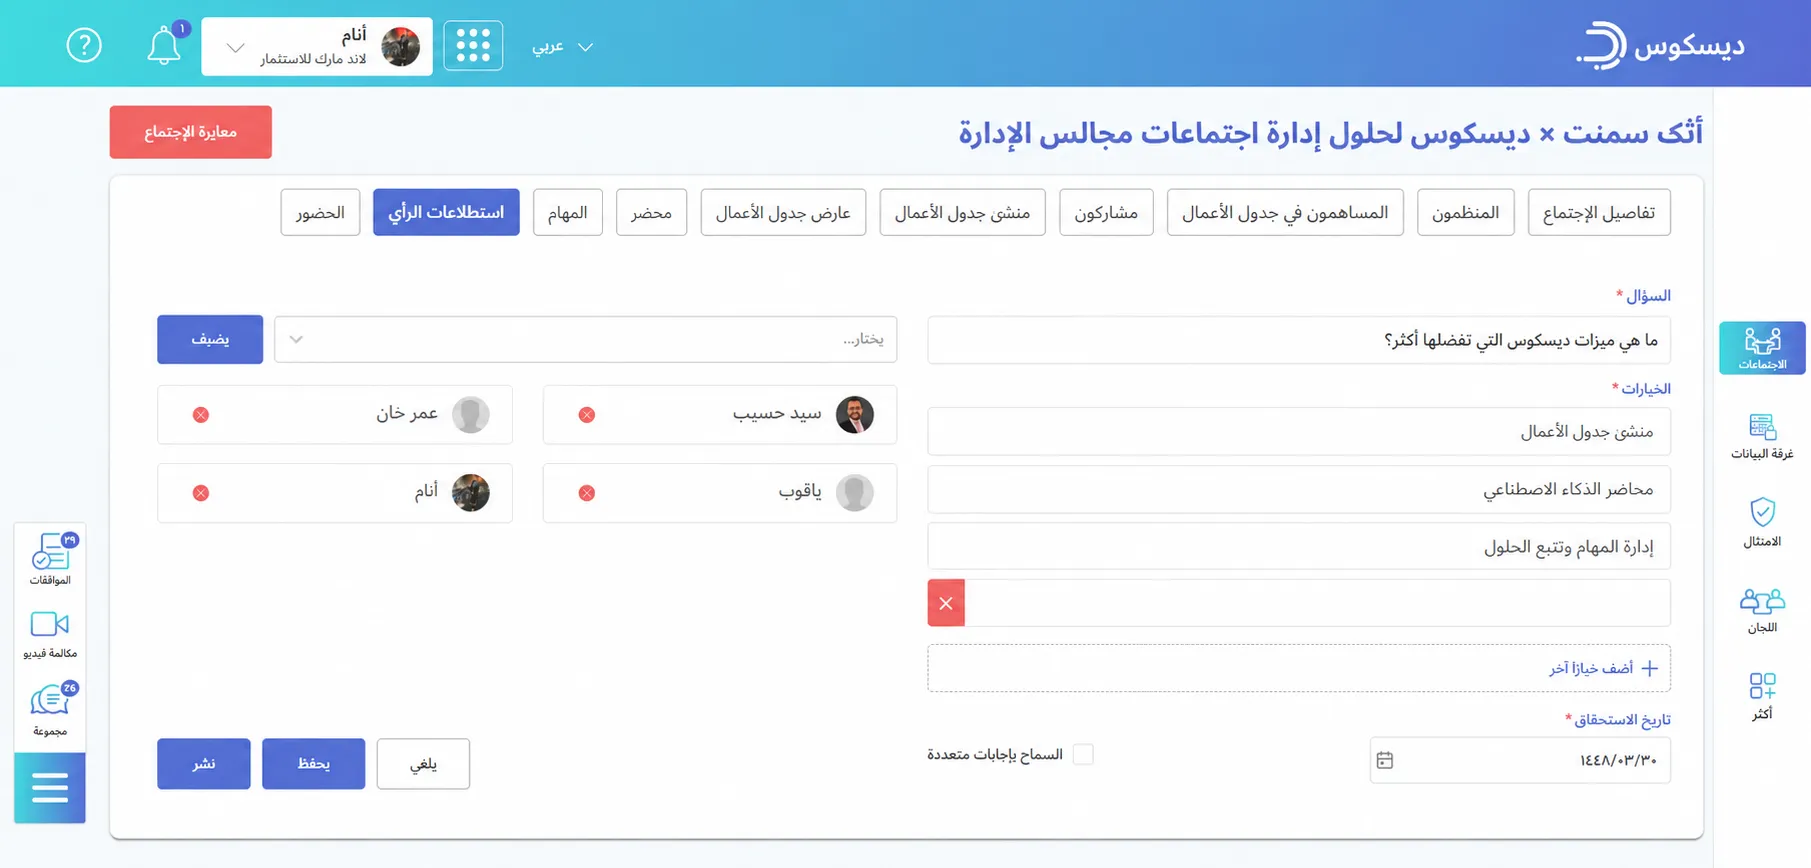Click the يلغي cancel button

point(423,764)
